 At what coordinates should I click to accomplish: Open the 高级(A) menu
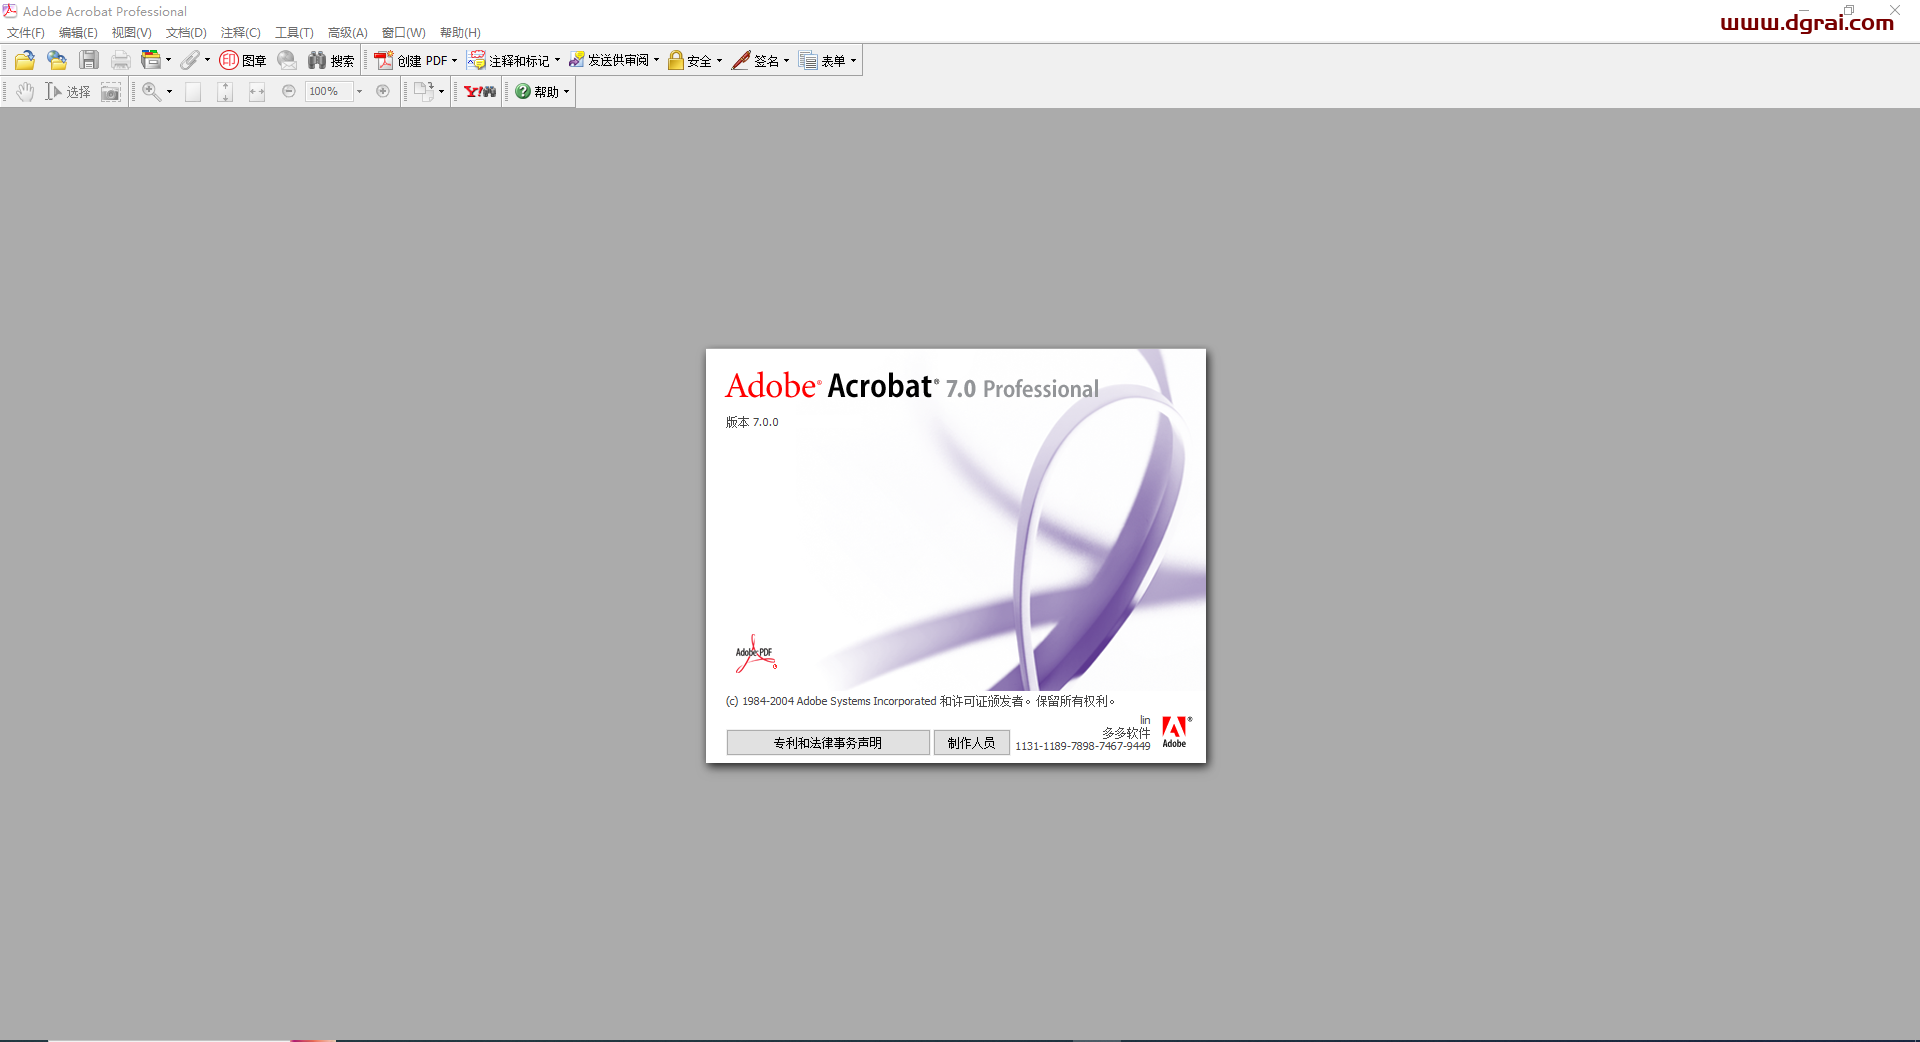coord(347,33)
